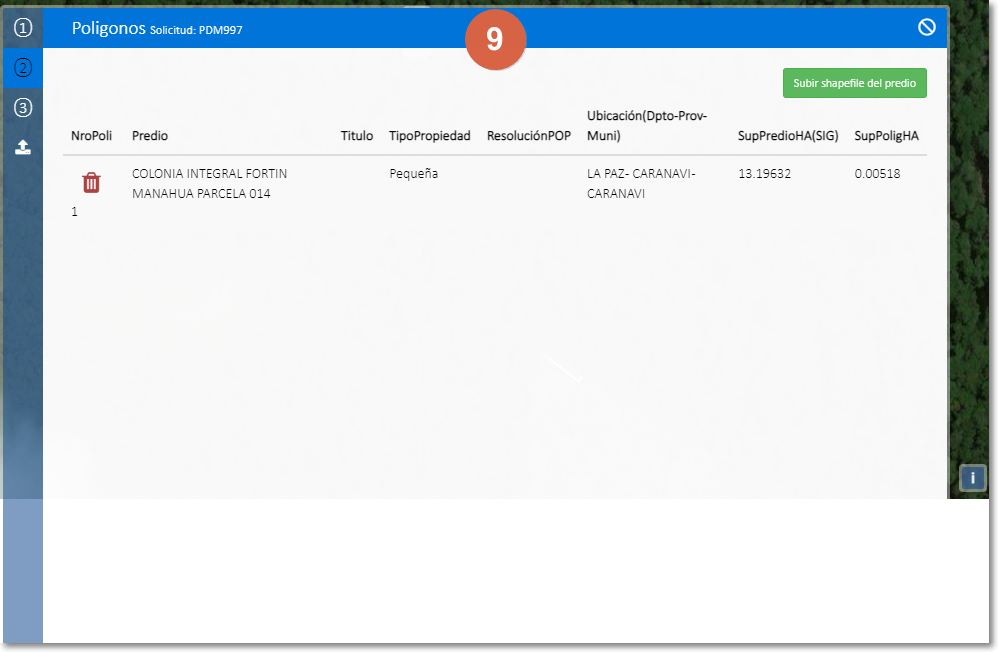
Task: Open the map info button
Action: (x=972, y=478)
